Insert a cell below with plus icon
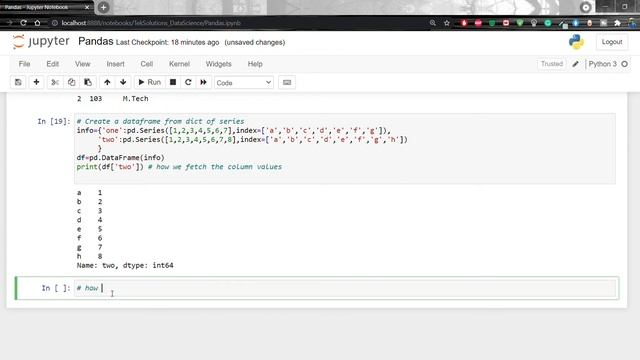The width and height of the screenshot is (640, 360). (36, 82)
